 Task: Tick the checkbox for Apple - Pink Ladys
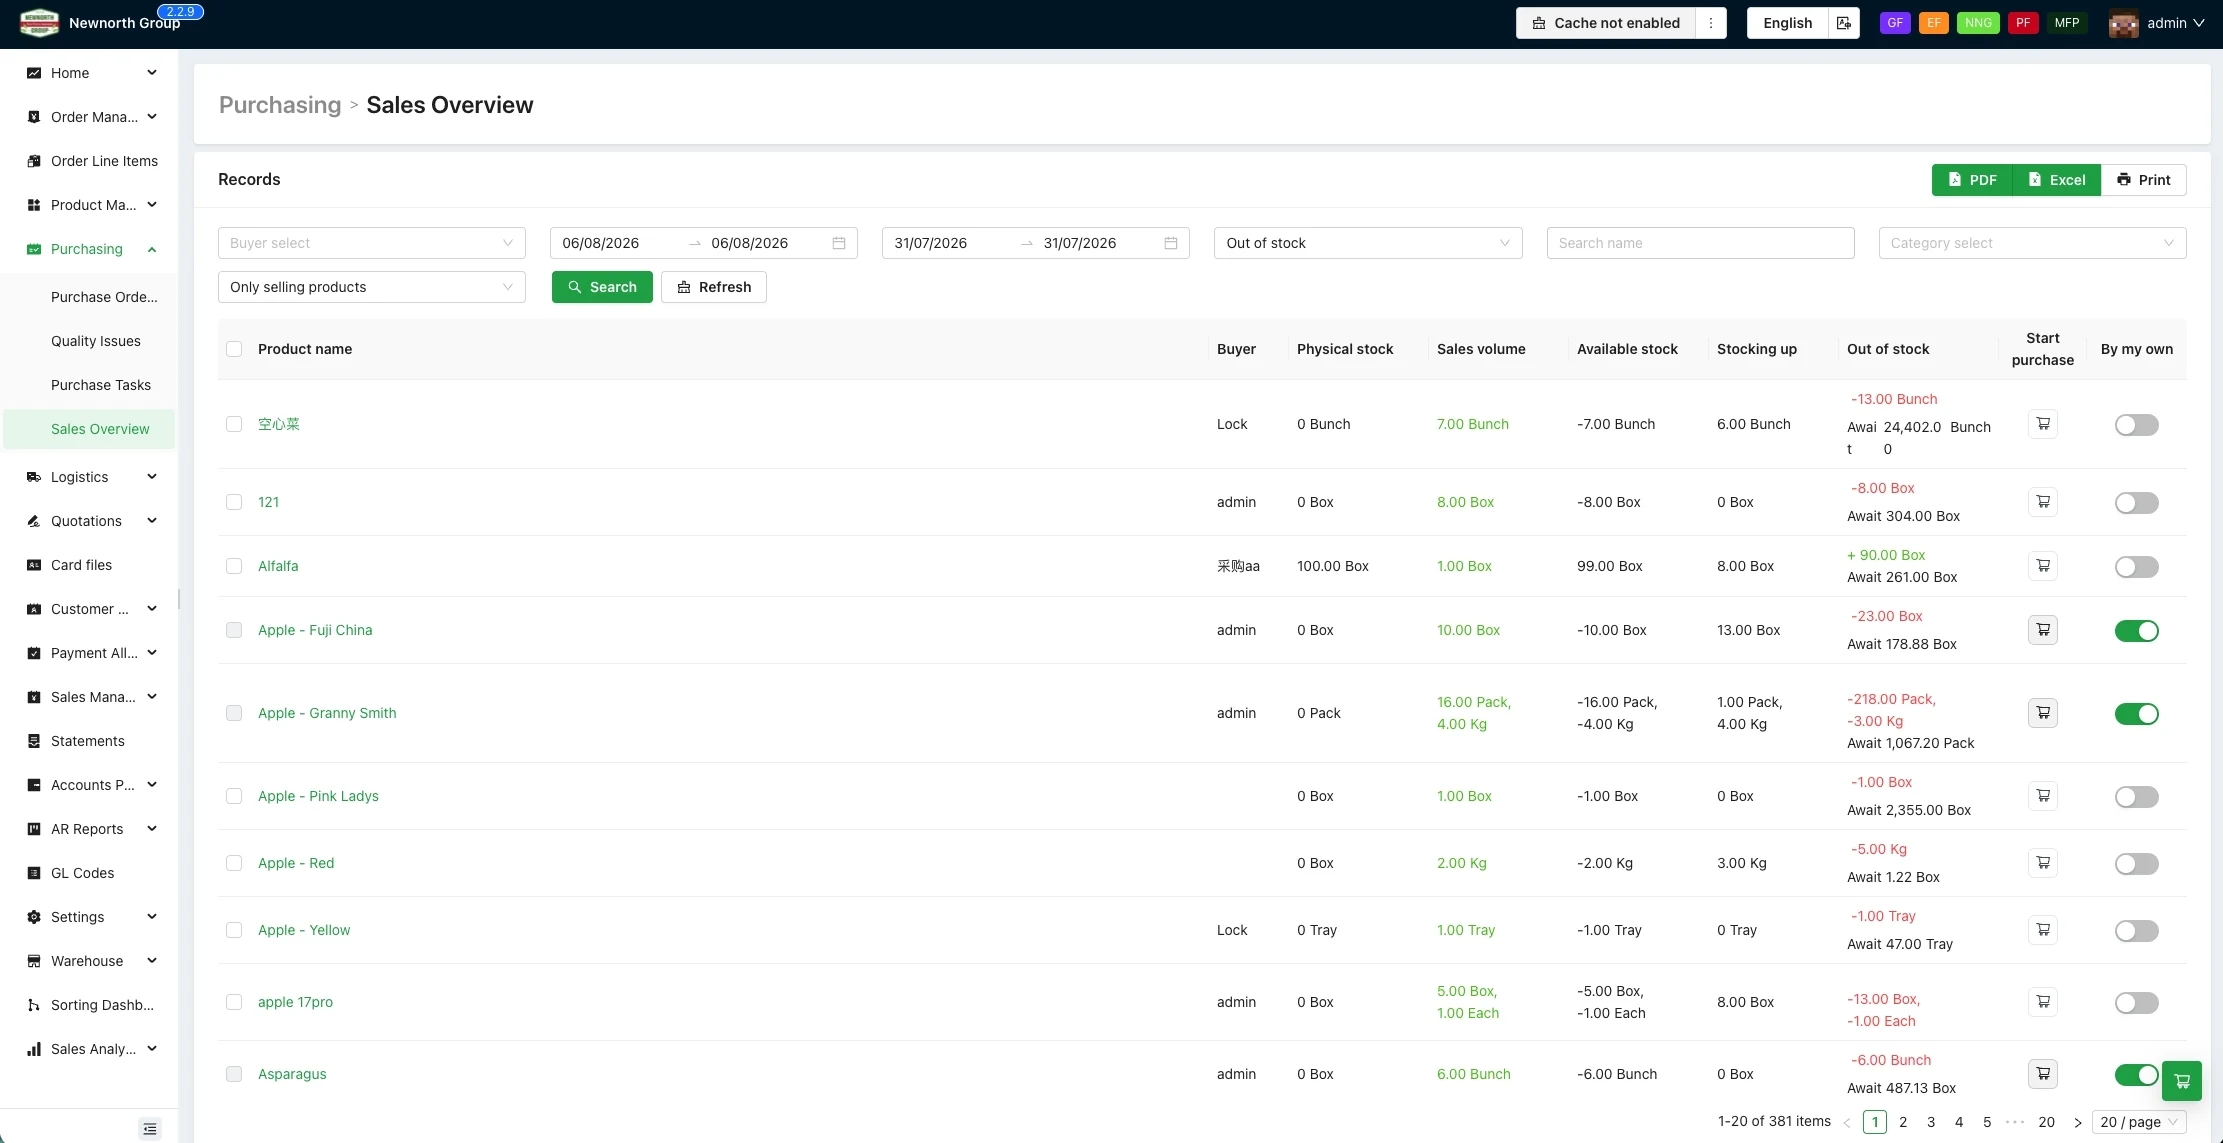point(234,796)
